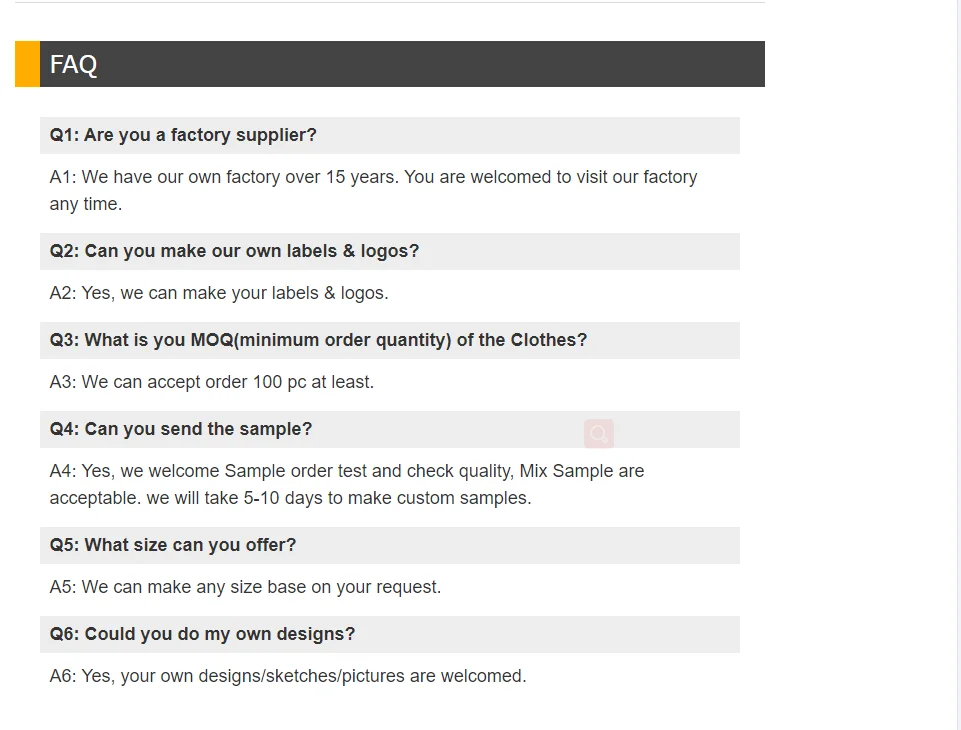
Task: Select the factory supplier question Q1
Action: [x=183, y=135]
